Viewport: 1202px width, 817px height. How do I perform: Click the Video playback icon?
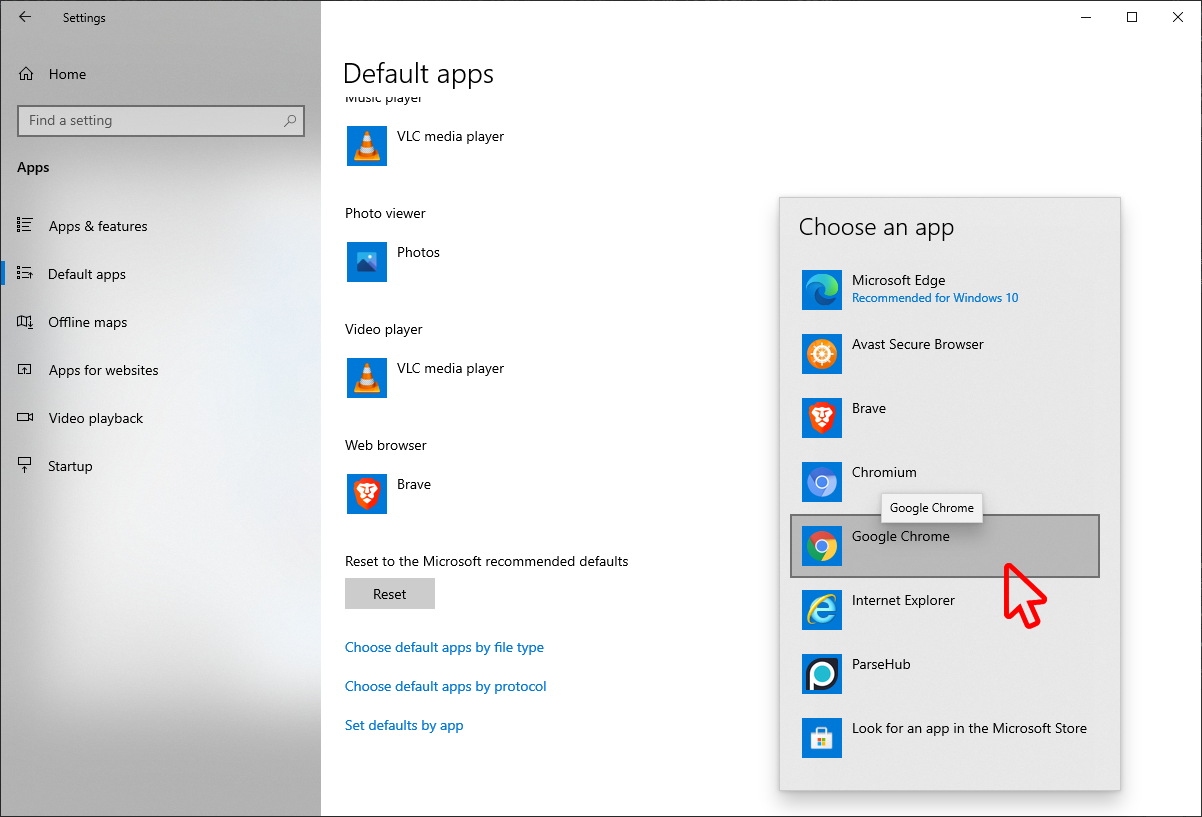[26, 418]
